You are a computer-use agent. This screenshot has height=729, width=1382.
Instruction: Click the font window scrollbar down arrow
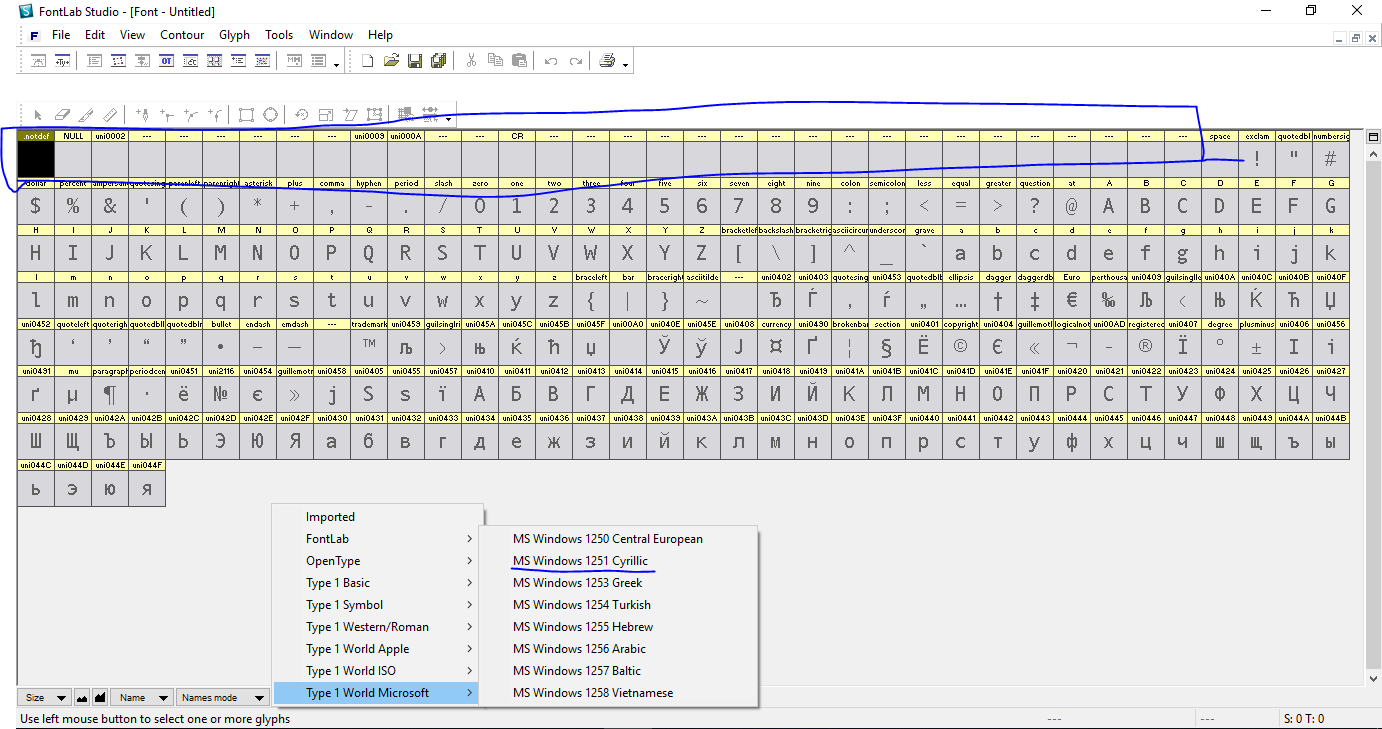tap(1373, 679)
